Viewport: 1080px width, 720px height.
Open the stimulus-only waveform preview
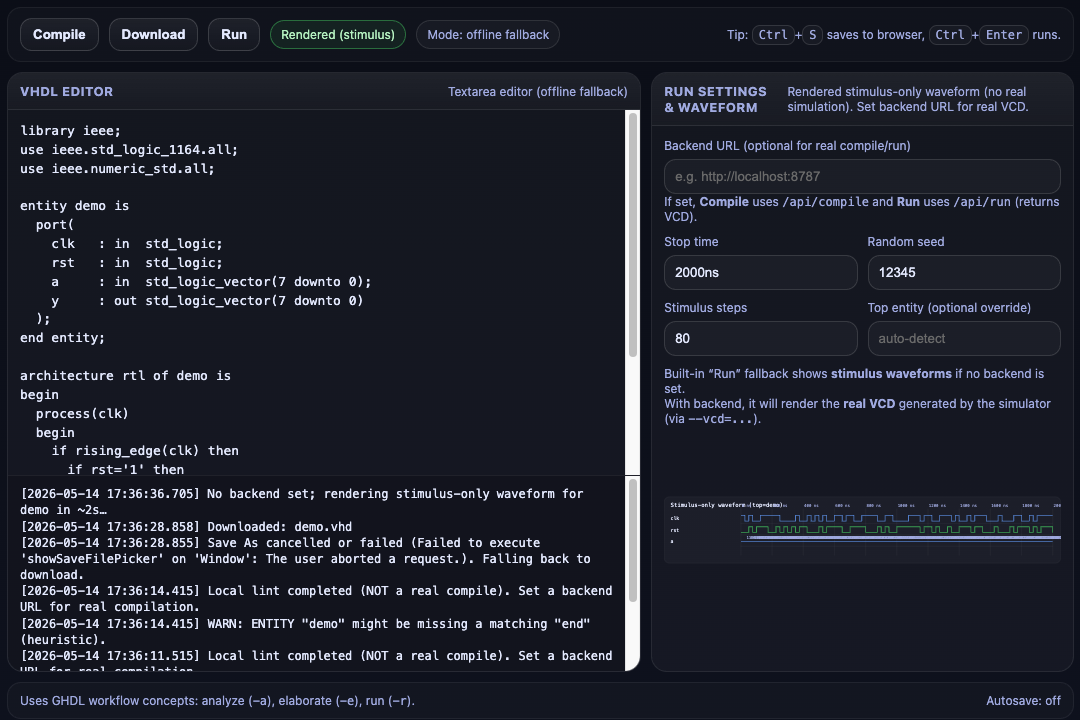pos(862,529)
